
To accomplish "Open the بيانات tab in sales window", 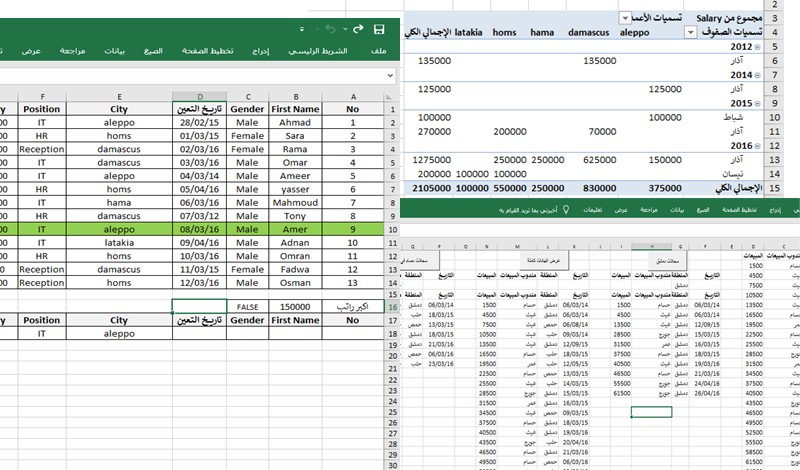I will tap(677, 210).
